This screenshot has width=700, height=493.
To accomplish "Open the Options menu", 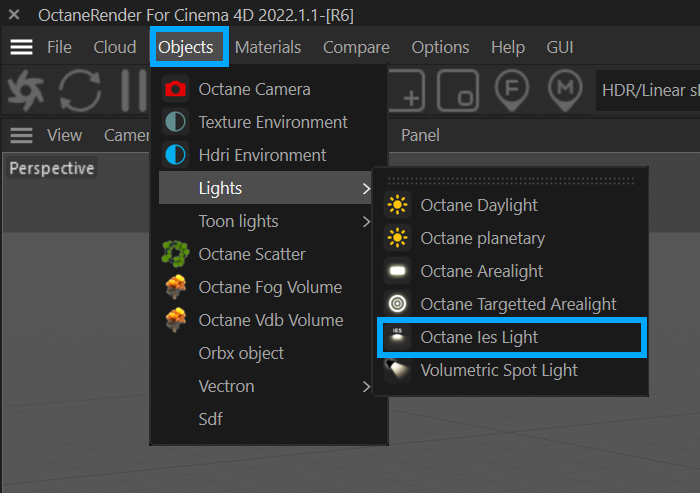I will pyautogui.click(x=440, y=47).
